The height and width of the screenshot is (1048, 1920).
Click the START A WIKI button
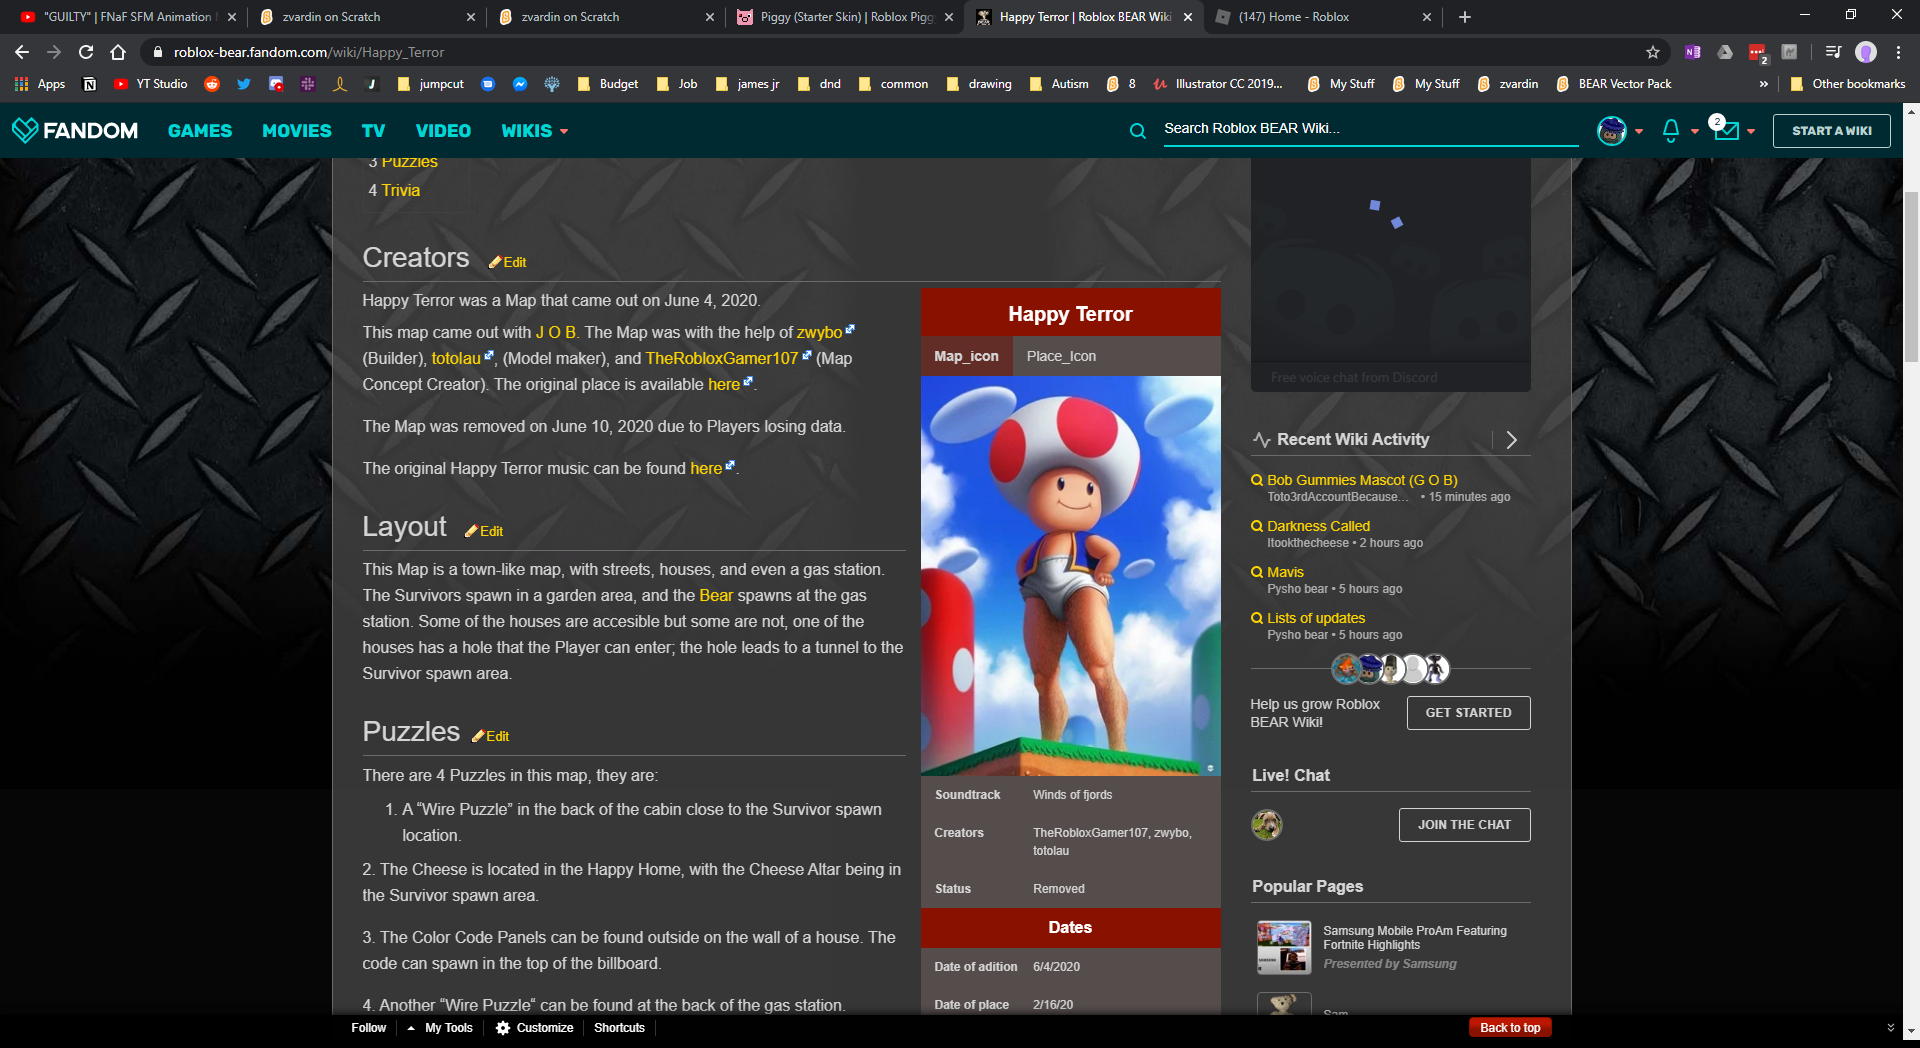point(1832,131)
